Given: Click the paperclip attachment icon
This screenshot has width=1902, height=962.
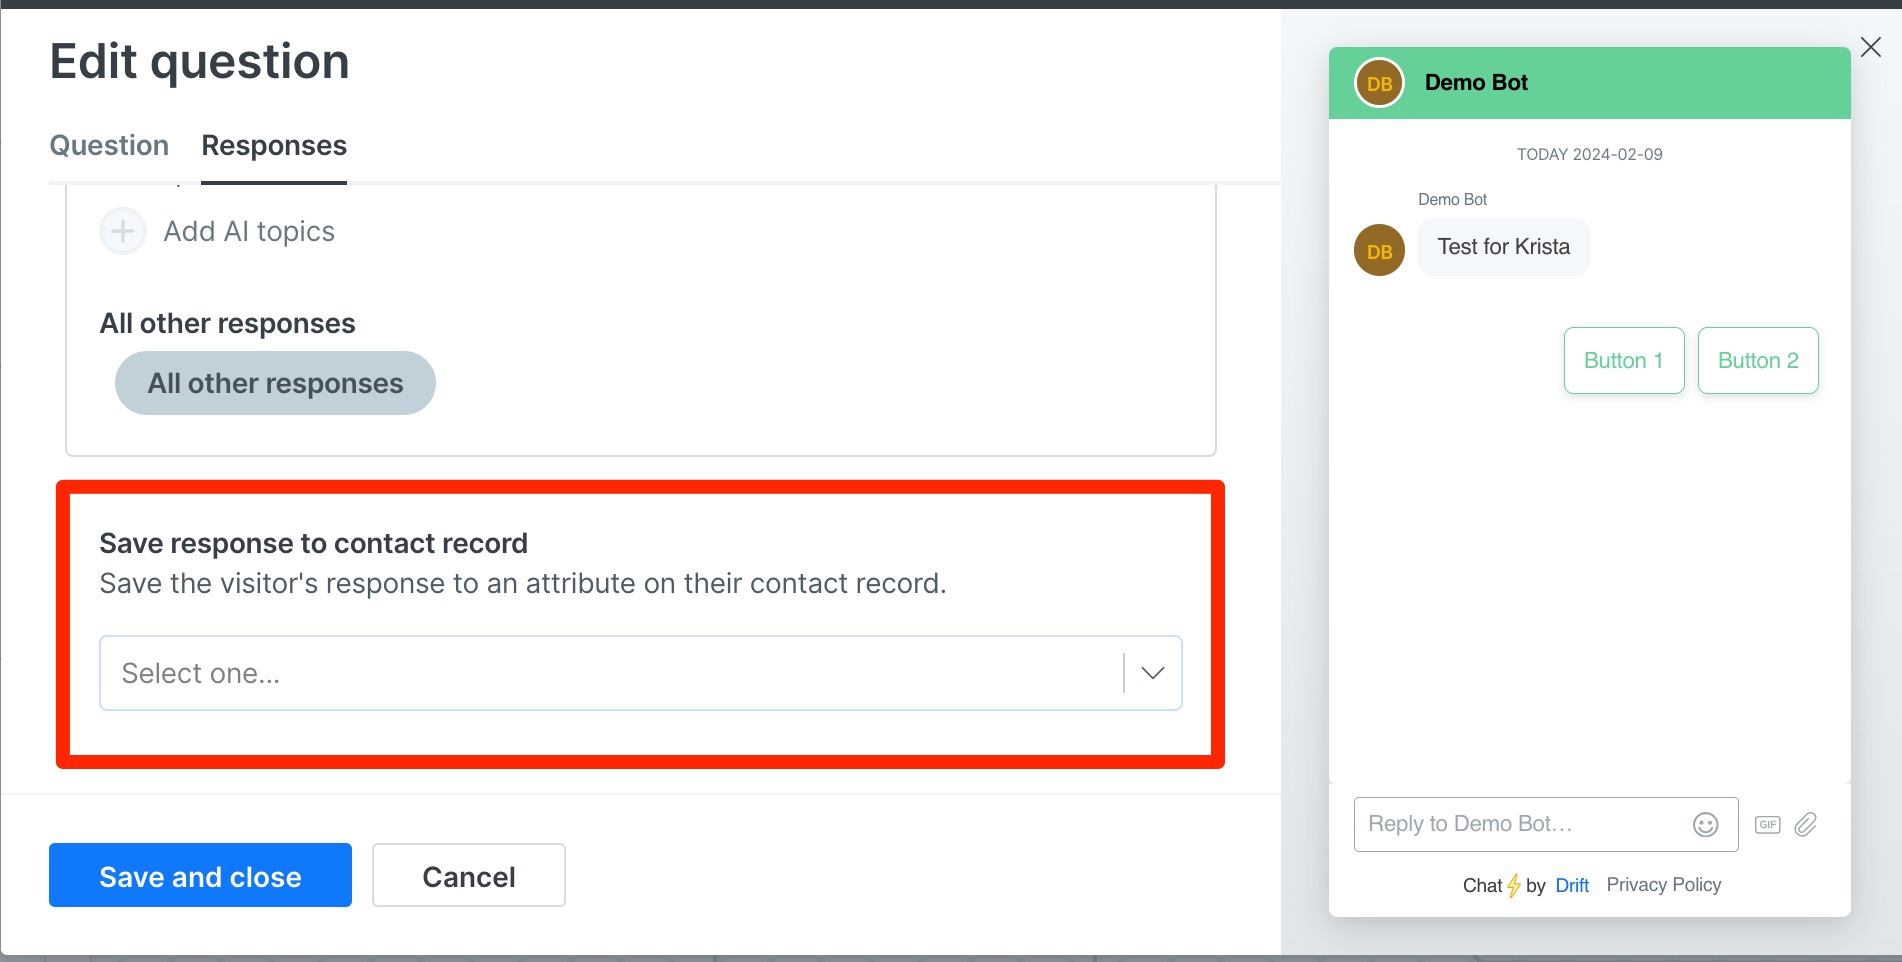Looking at the screenshot, I should tap(1805, 824).
